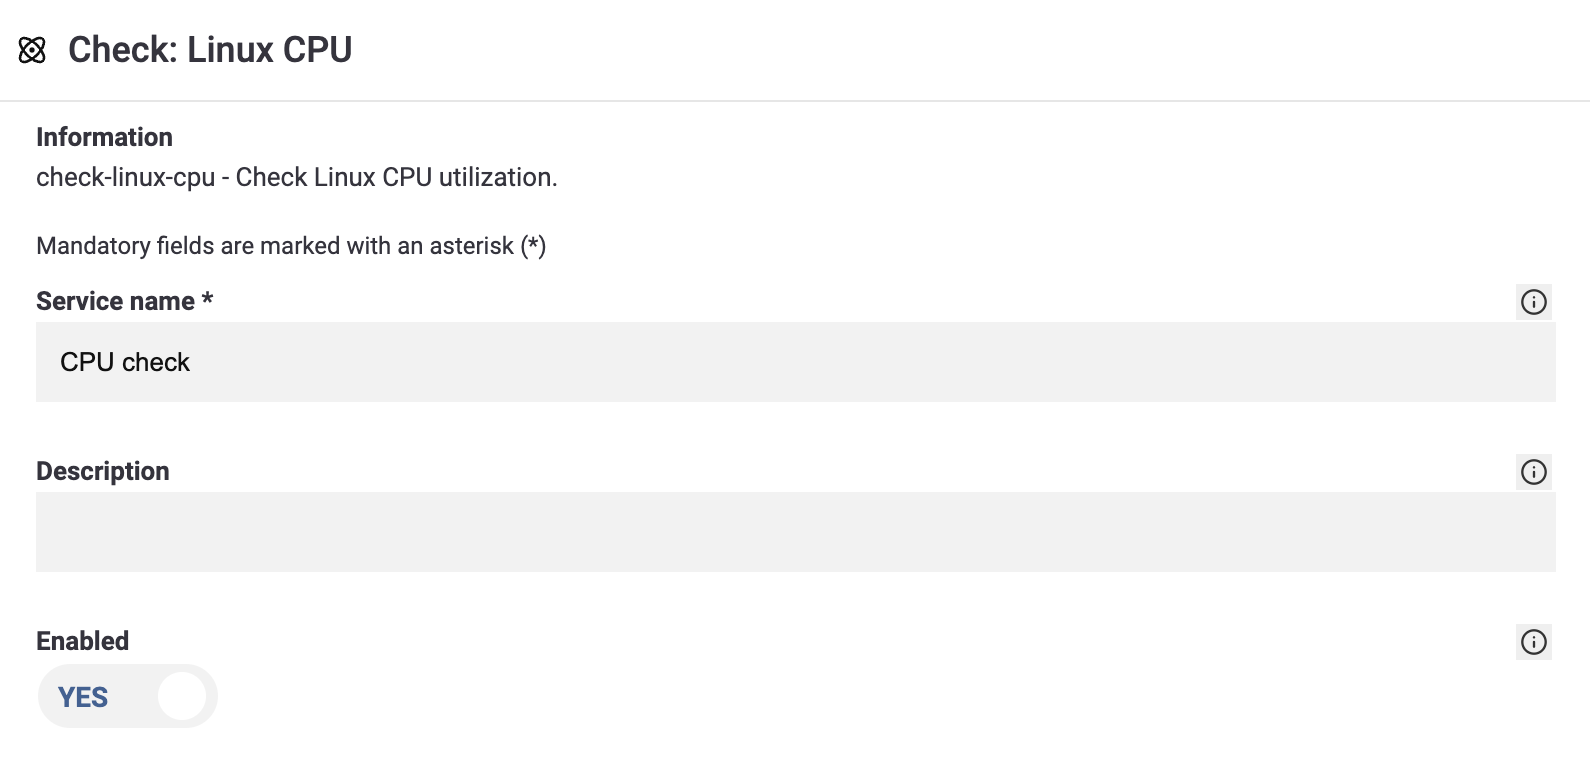Focus the Service name input field
The height and width of the screenshot is (760, 1590).
pos(795,362)
